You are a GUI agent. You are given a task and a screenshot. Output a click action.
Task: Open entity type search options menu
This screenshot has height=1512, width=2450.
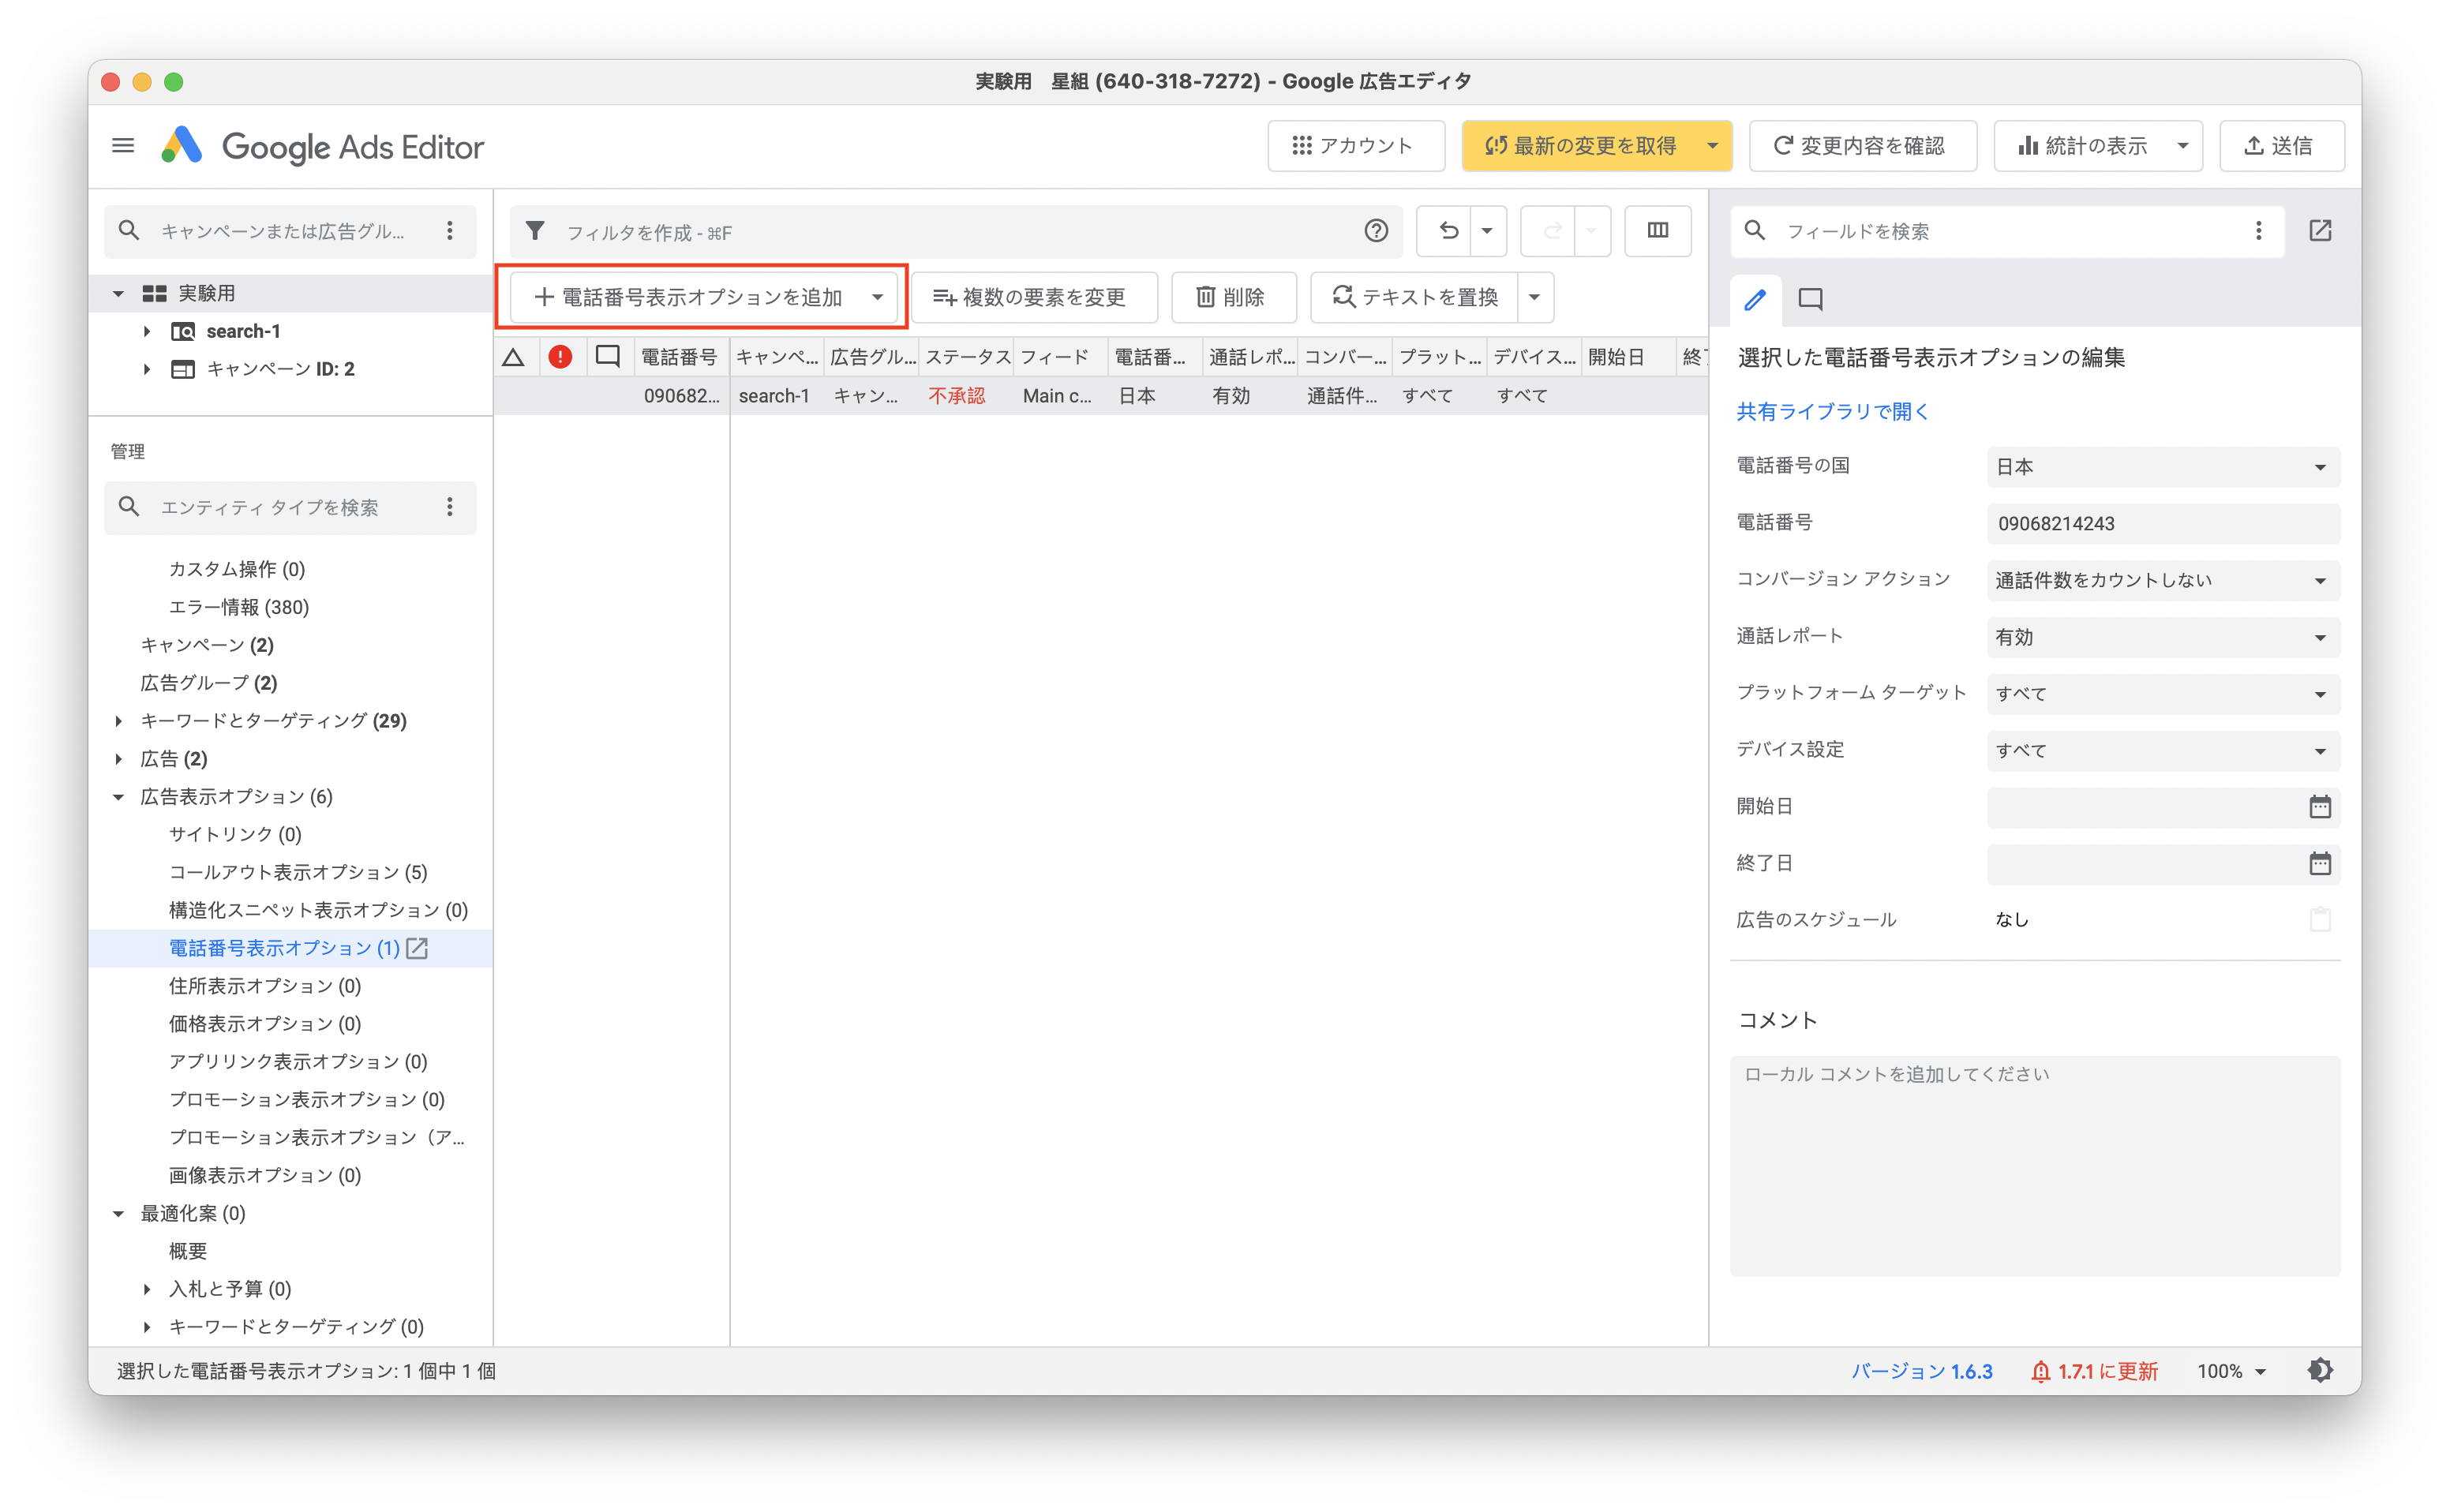[x=450, y=507]
